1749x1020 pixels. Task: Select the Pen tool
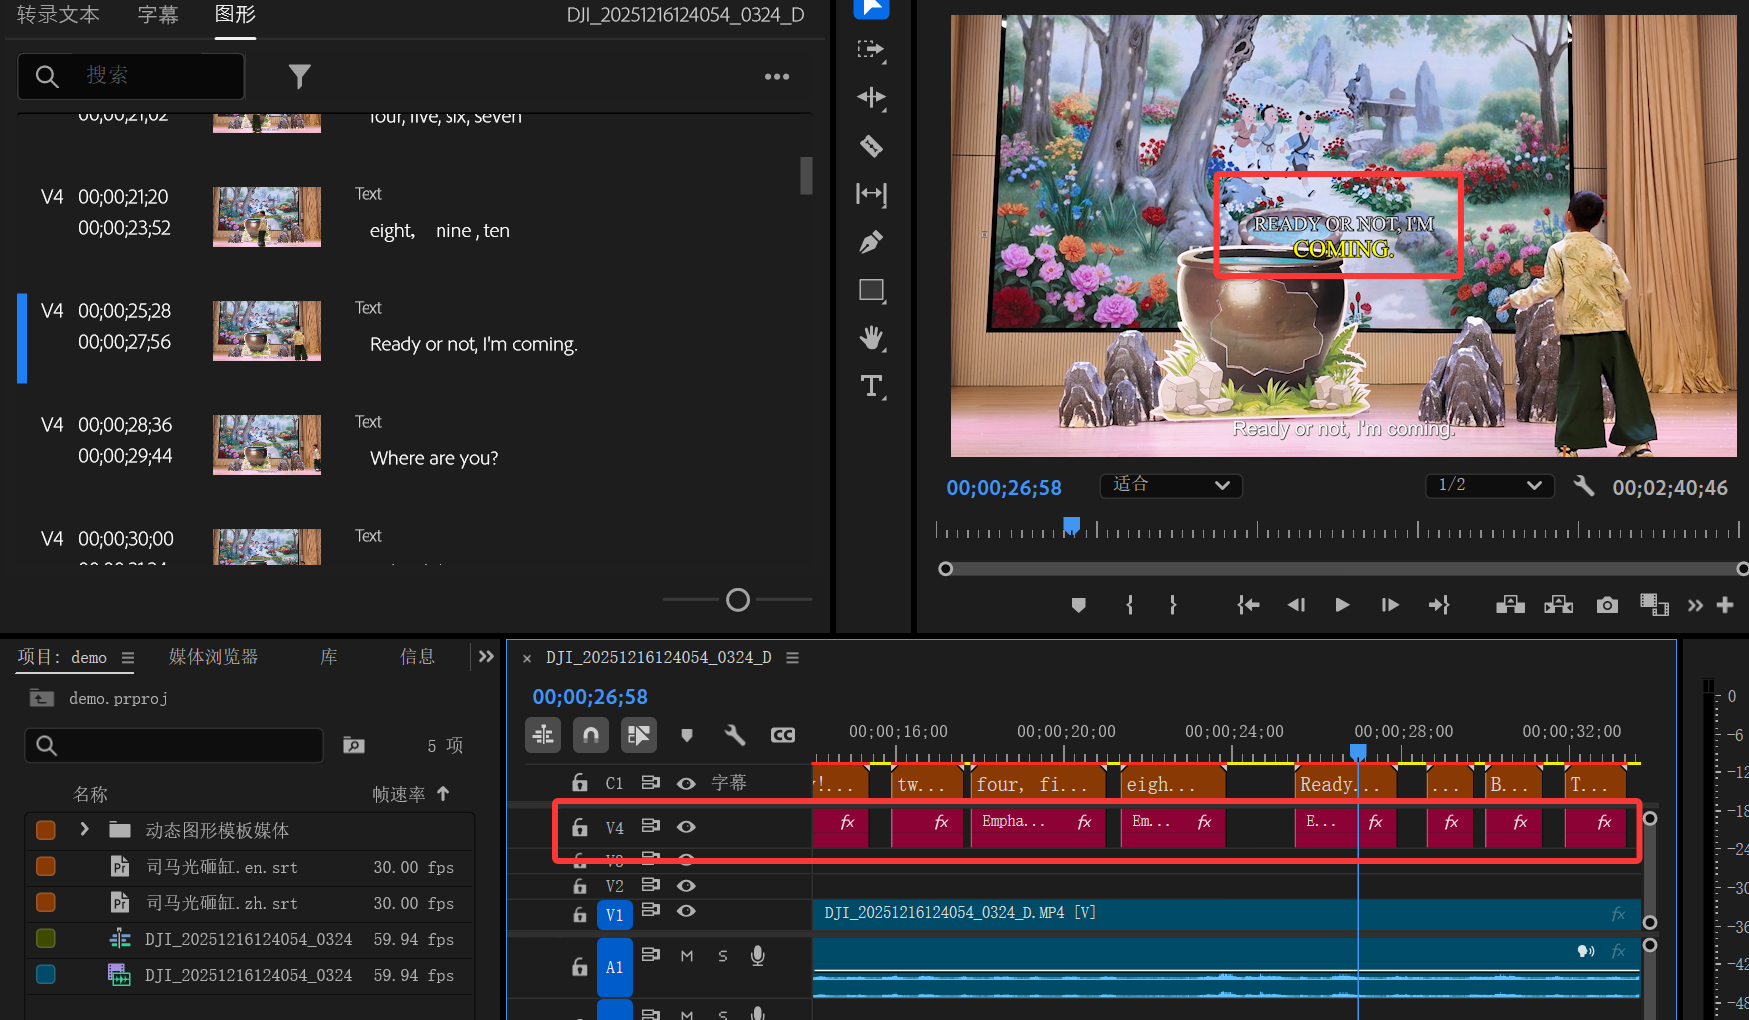point(871,242)
